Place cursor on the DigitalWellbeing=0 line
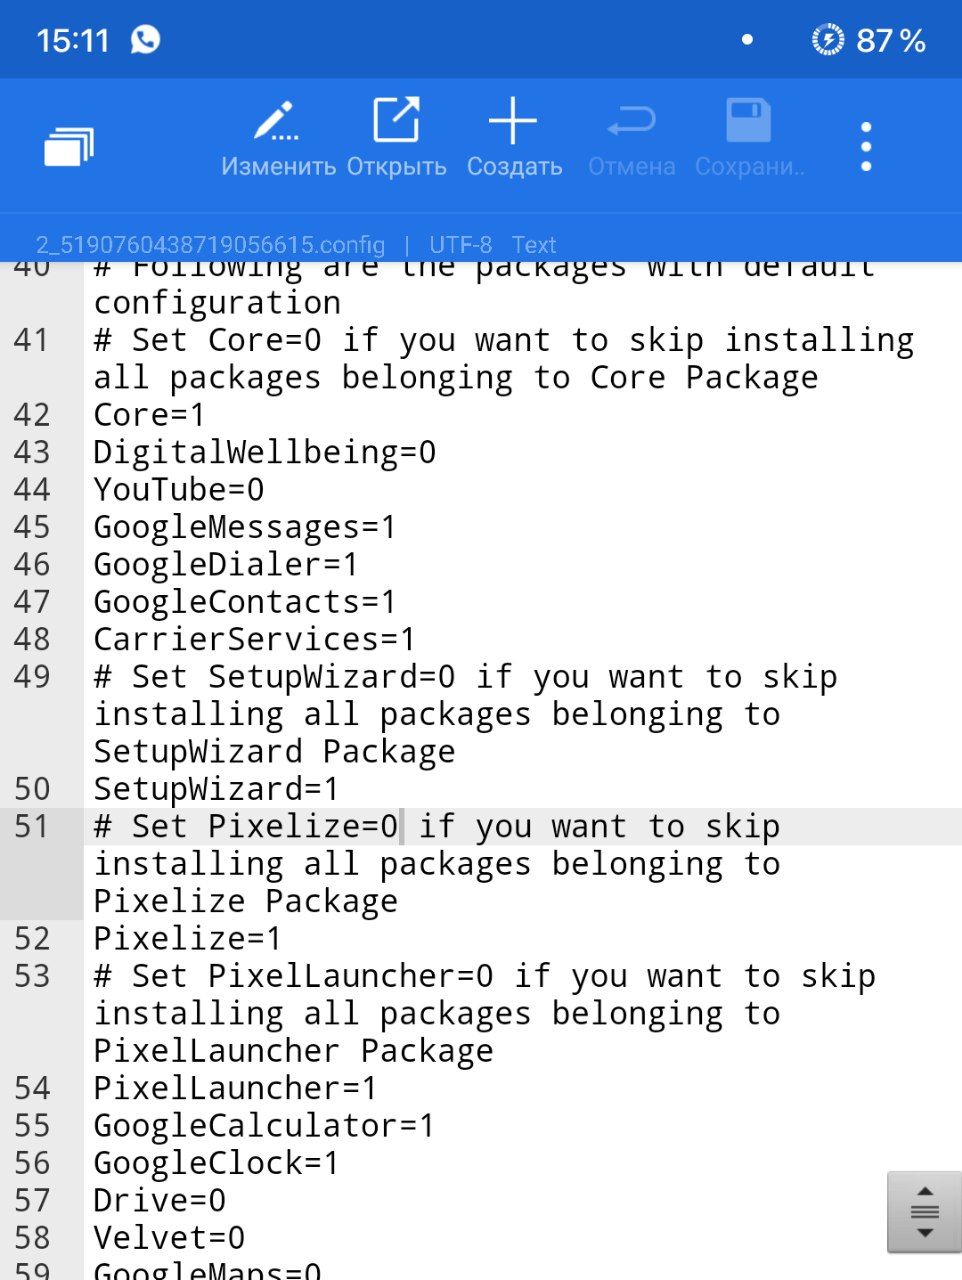 pos(264,453)
